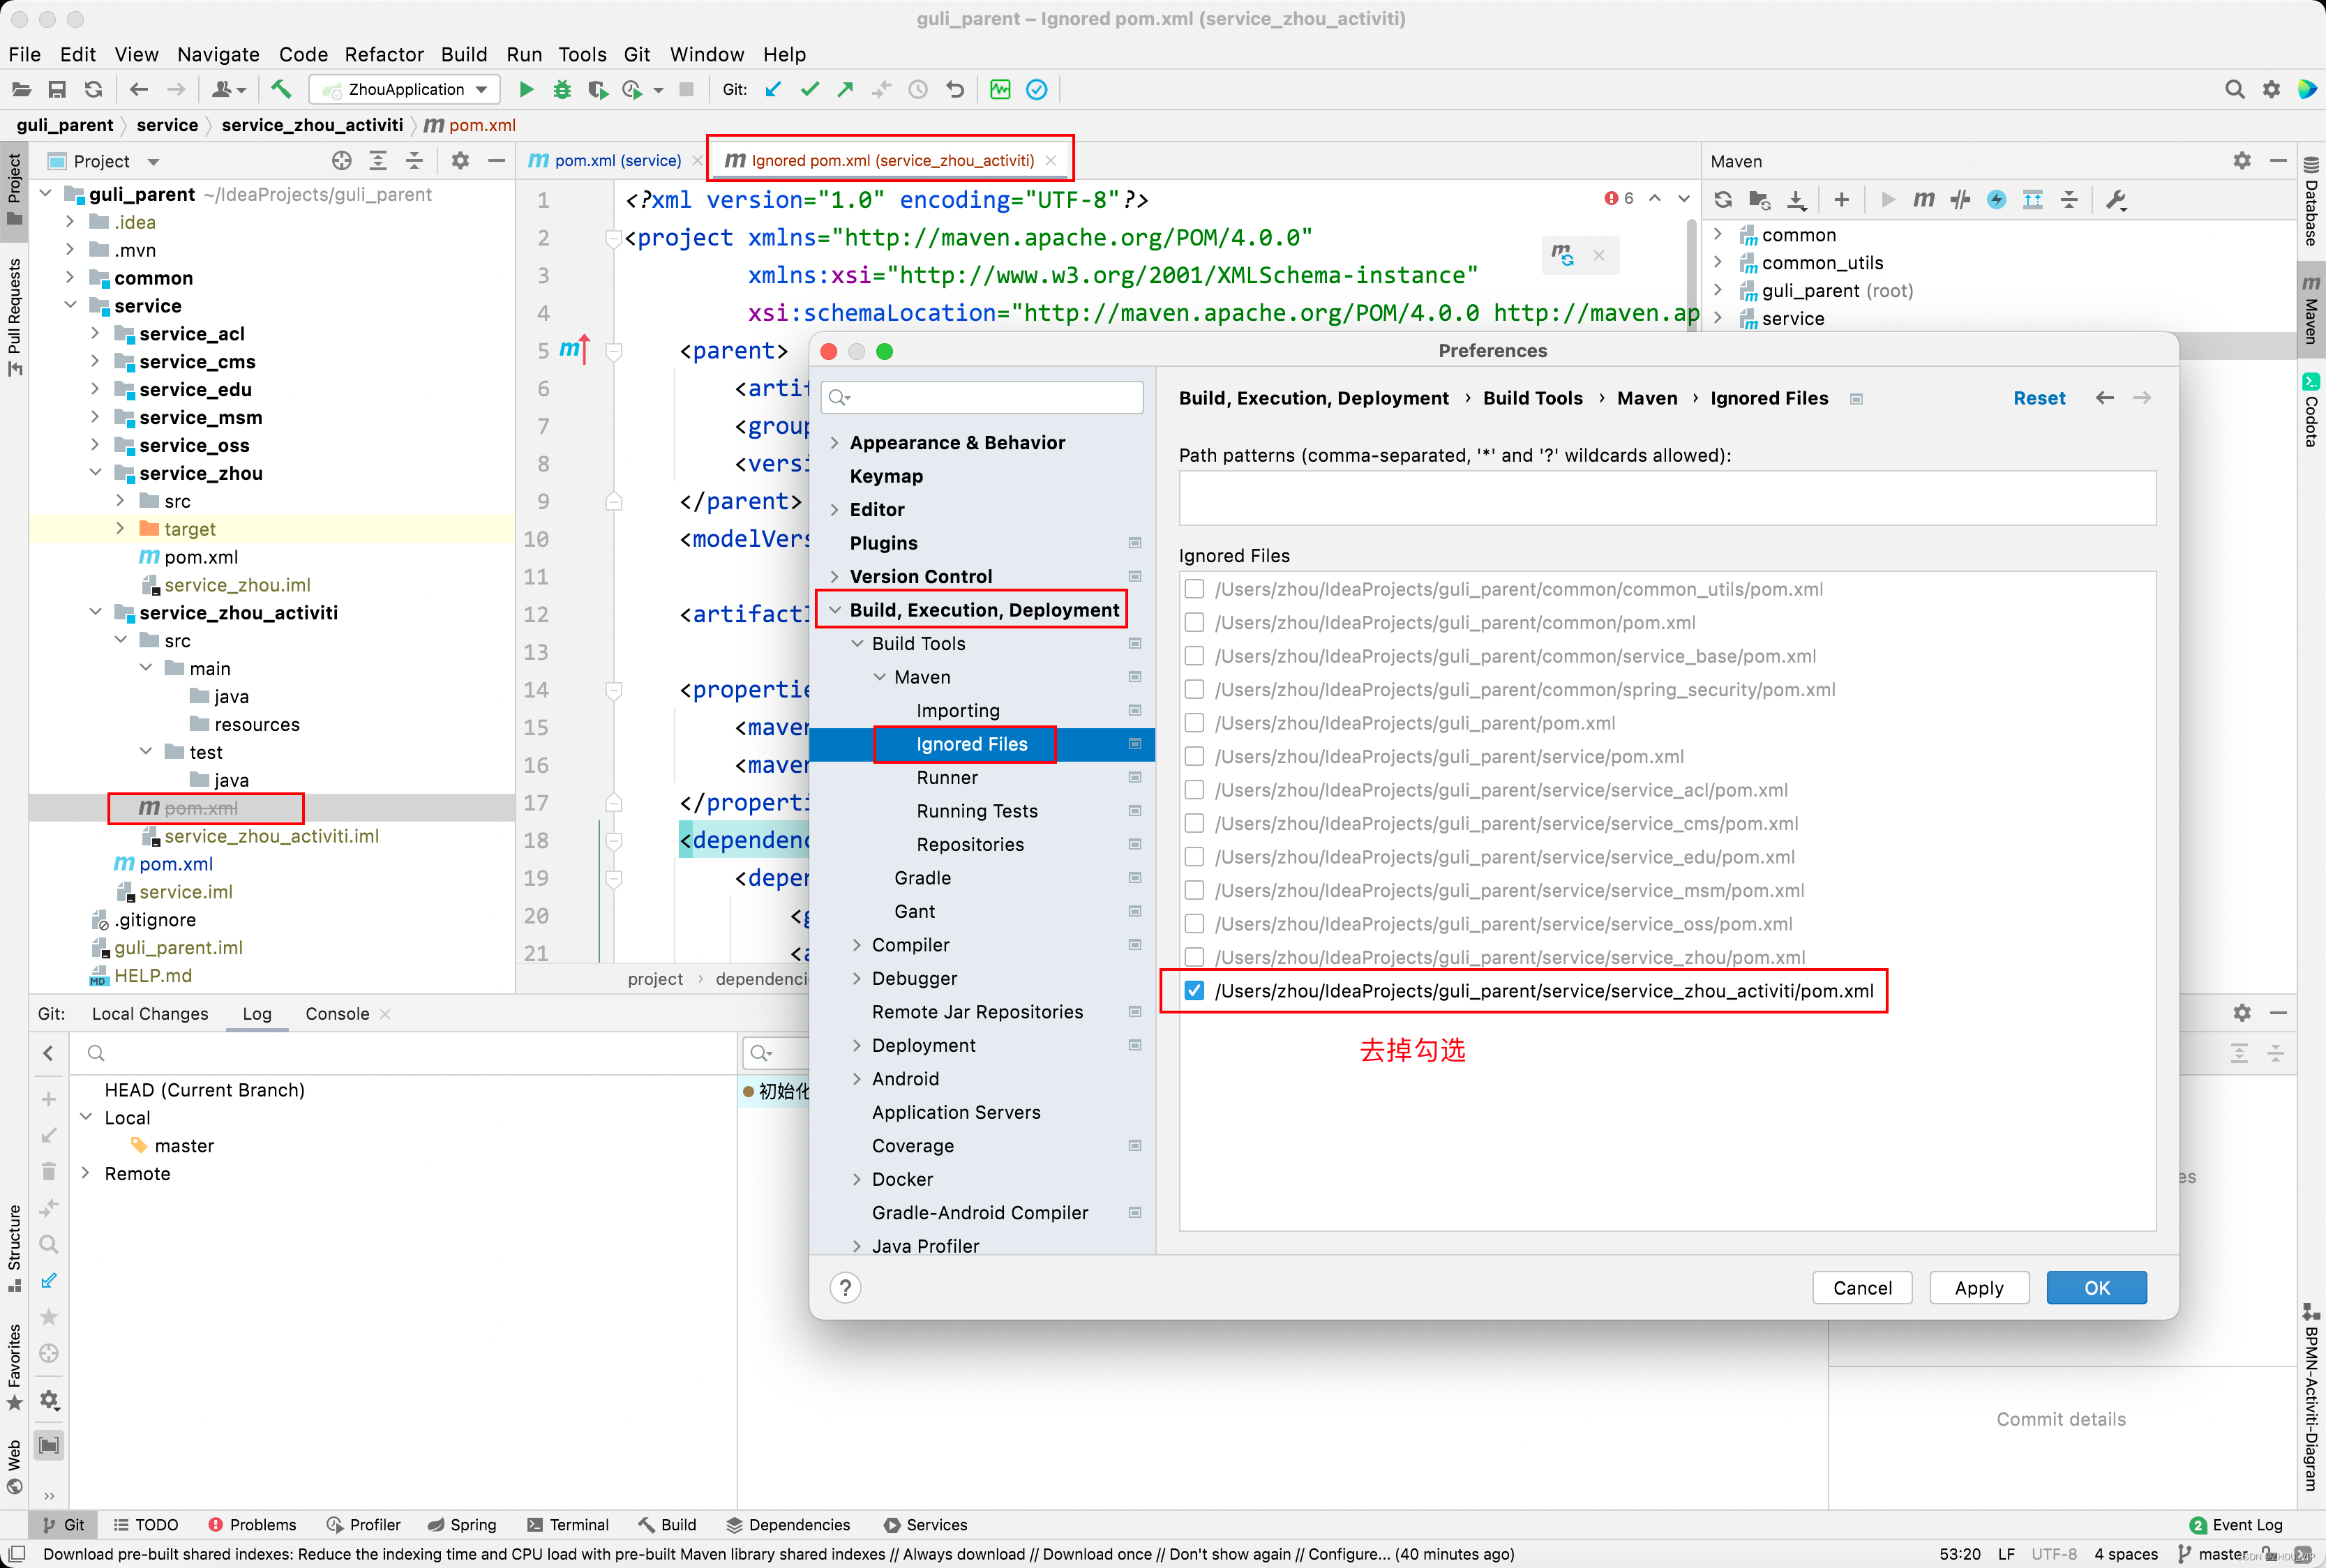Image resolution: width=2326 pixels, height=1568 pixels.
Task: Check the common_utils pom.xml checkbox
Action: [1194, 589]
